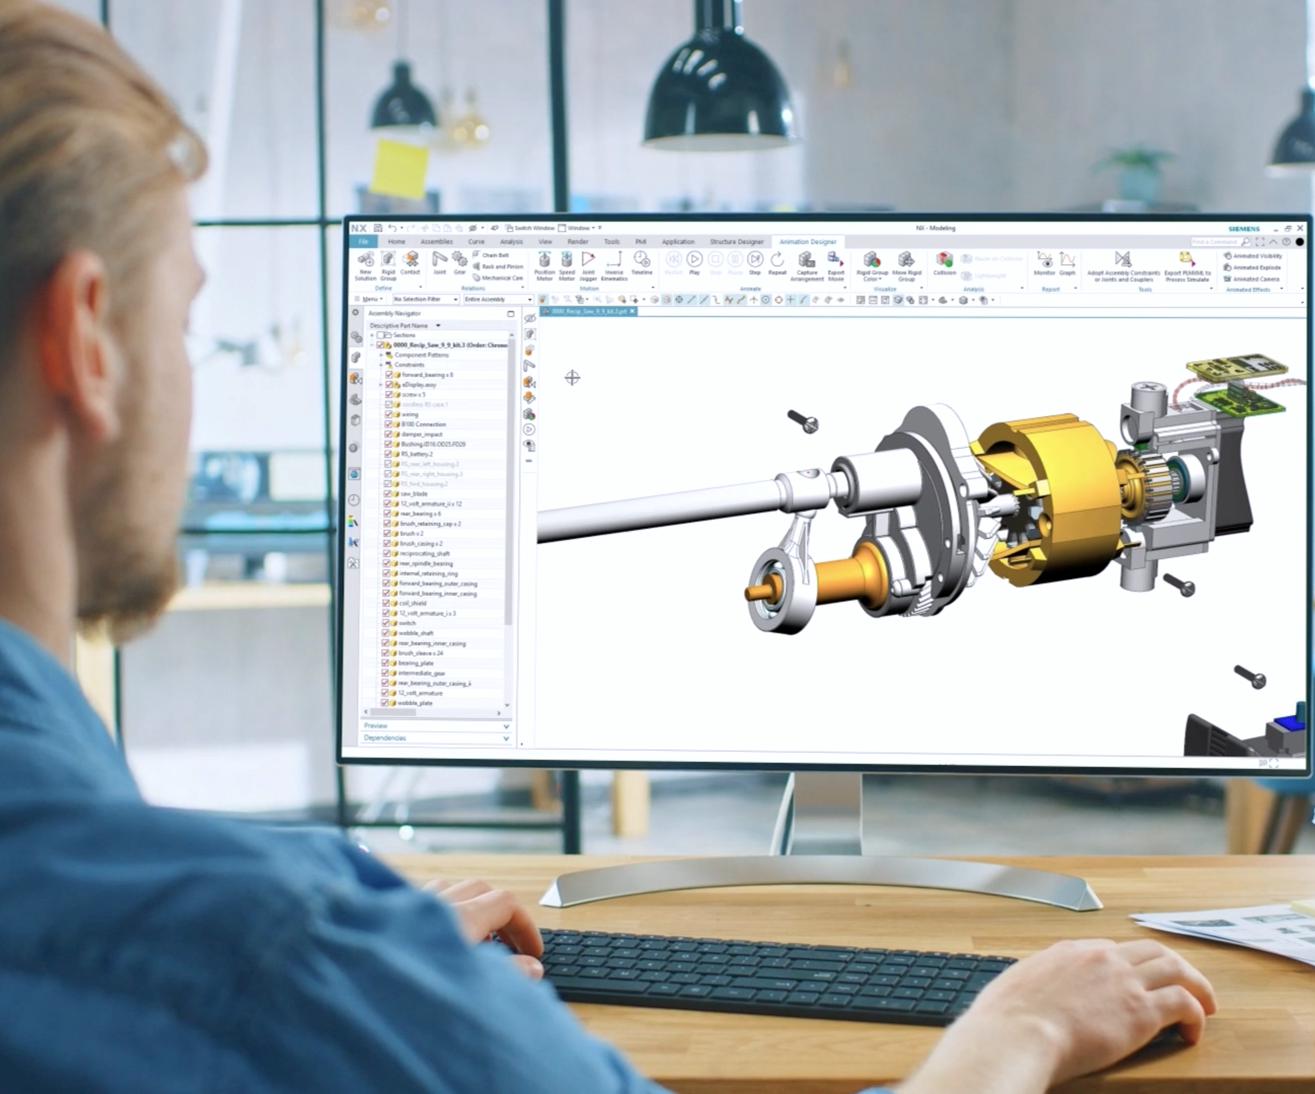Open the Position Motor tool
This screenshot has height=1094, width=1315.
544,263
